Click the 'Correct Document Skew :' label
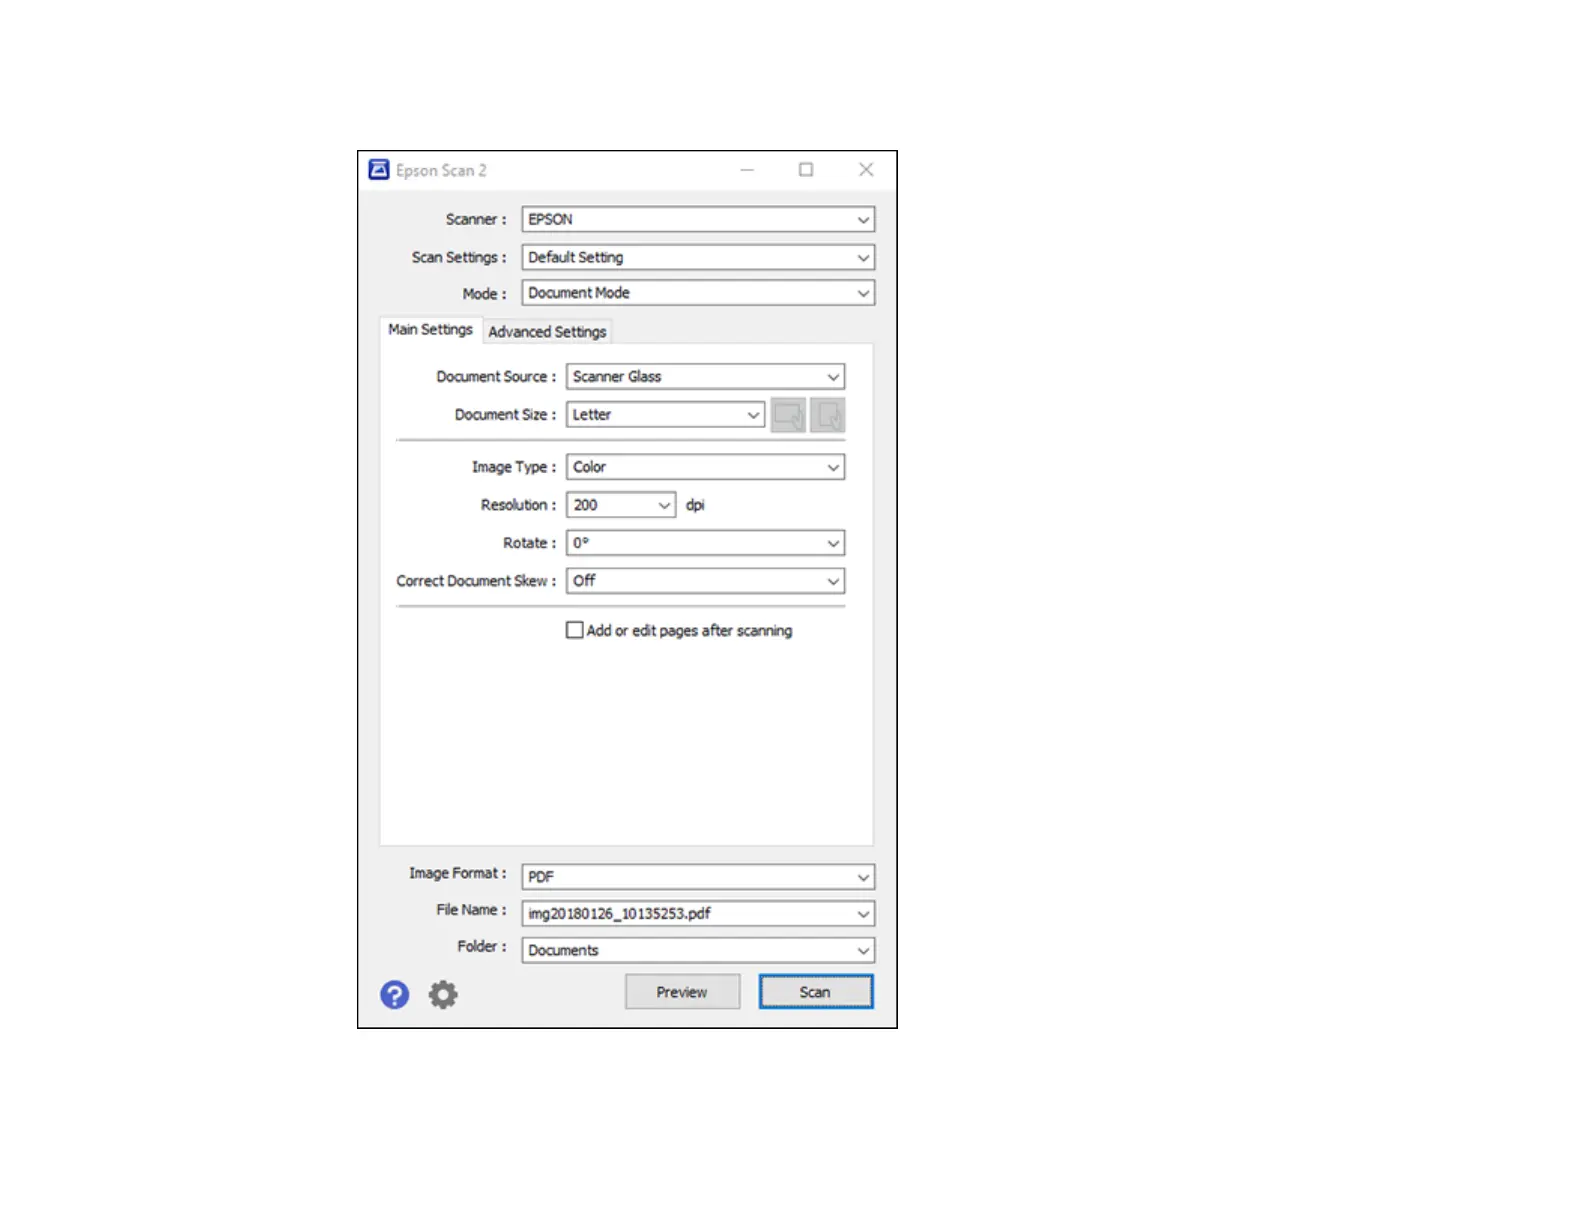 [x=476, y=581]
